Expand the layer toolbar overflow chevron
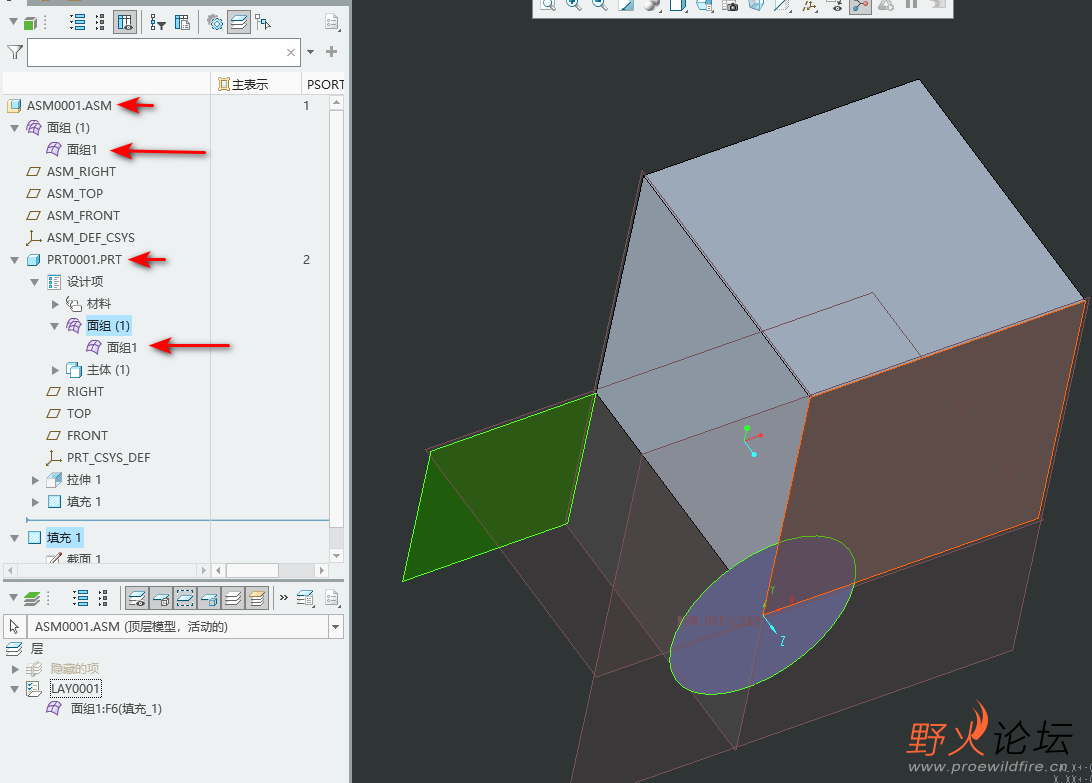 (x=283, y=598)
